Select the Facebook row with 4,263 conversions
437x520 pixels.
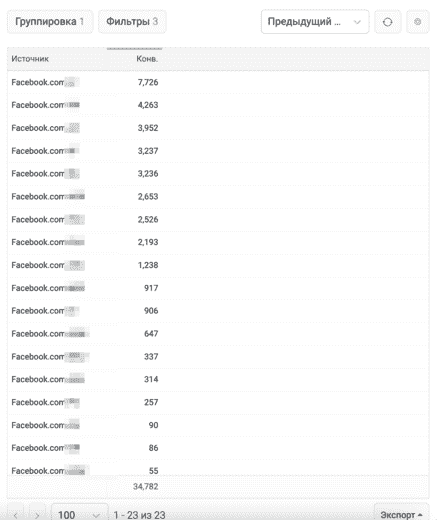[x=218, y=105]
